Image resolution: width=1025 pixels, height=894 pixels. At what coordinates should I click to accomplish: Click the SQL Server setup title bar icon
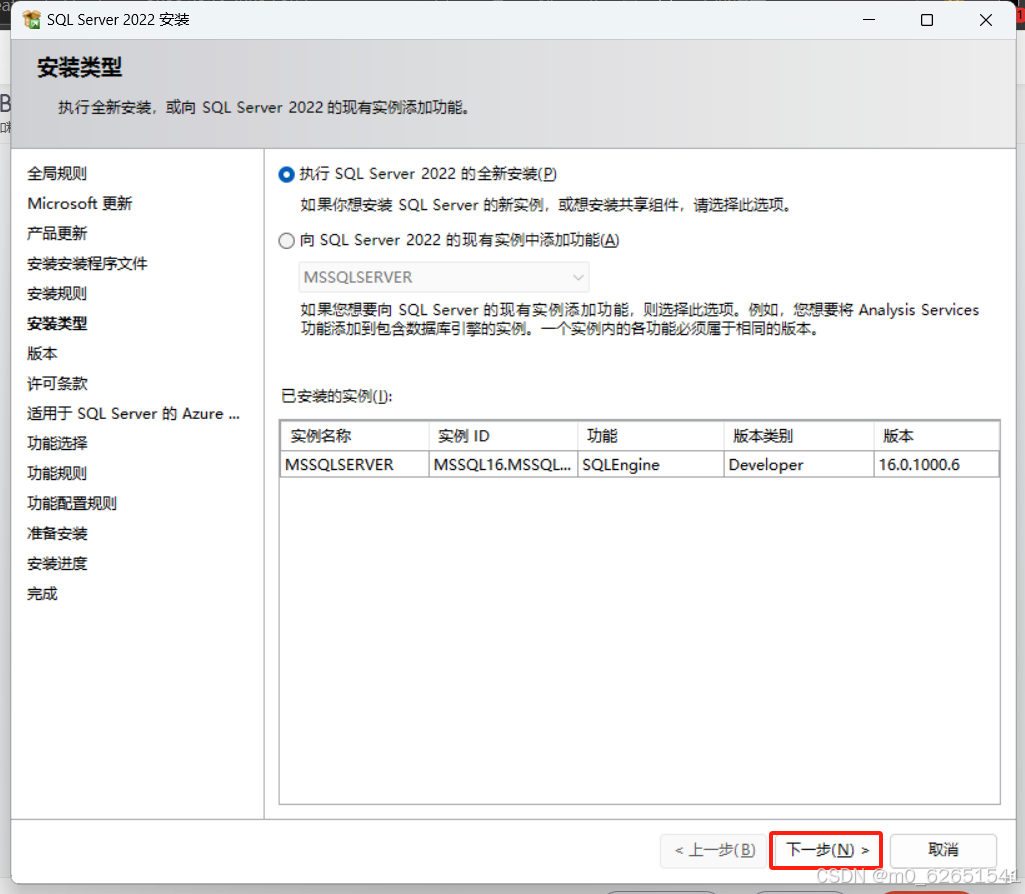tap(31, 20)
